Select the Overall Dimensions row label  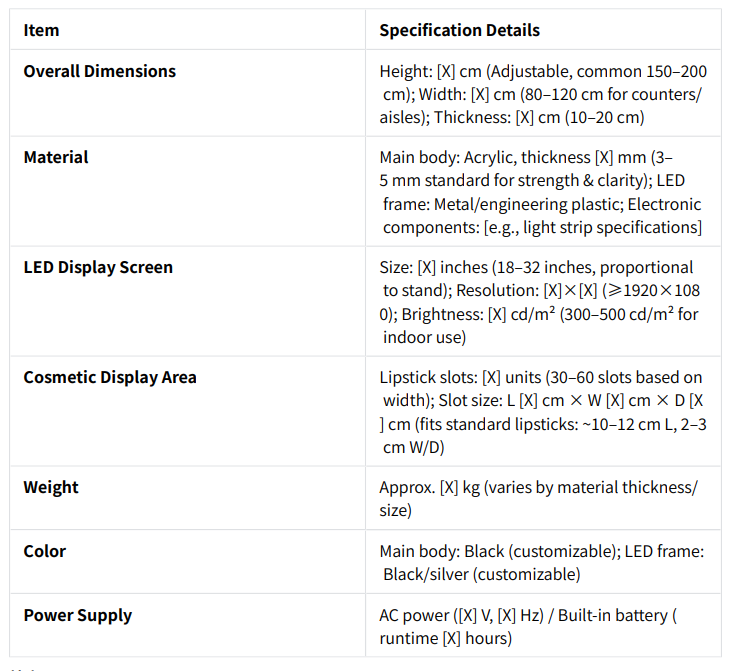100,71
